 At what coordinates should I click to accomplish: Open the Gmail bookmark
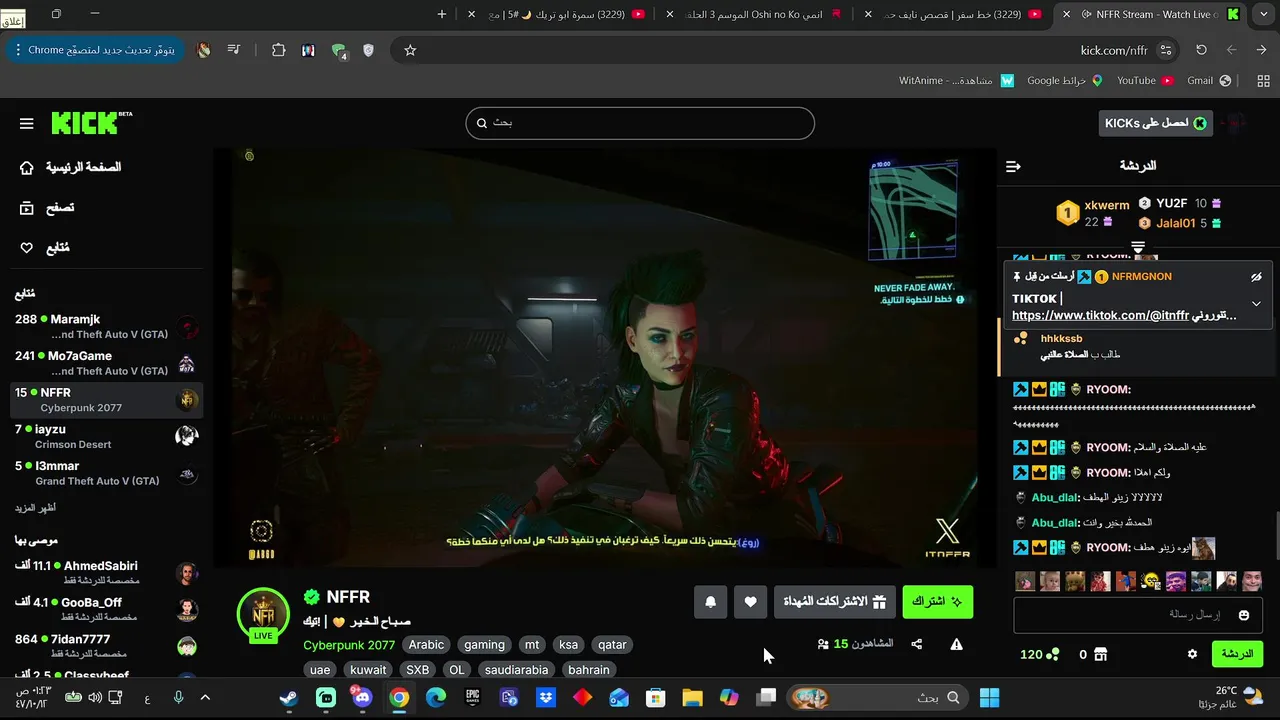pyautogui.click(x=1208, y=81)
